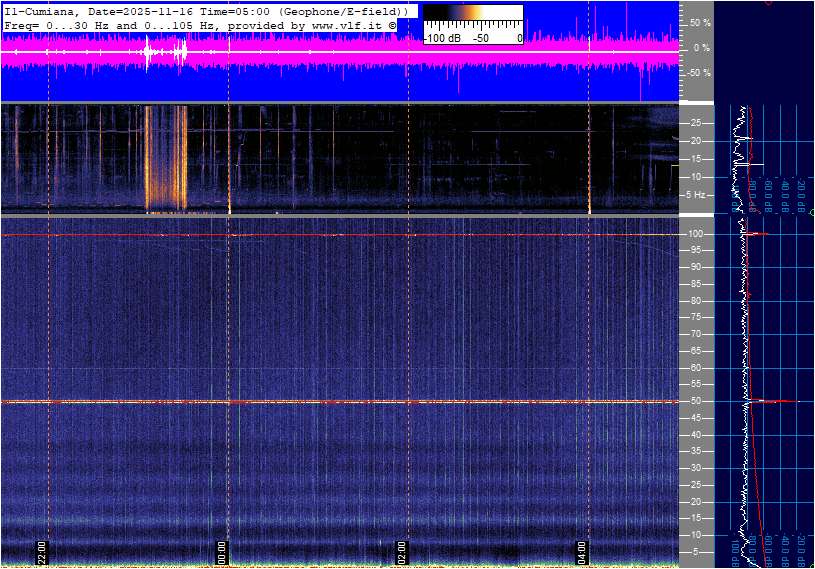815x569 pixels.
Task: Click the 22:00 time marker label
Action: tap(42, 552)
